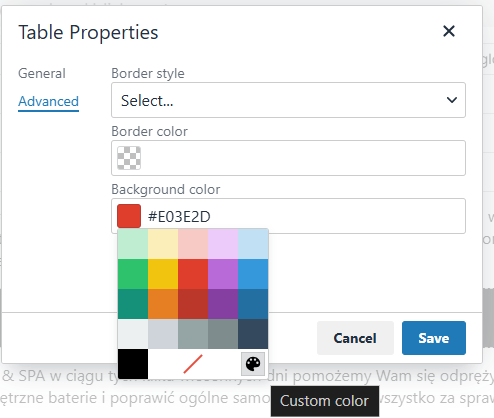The width and height of the screenshot is (494, 418).
Task: Pick the bright blue color swatch
Action: click(x=253, y=274)
